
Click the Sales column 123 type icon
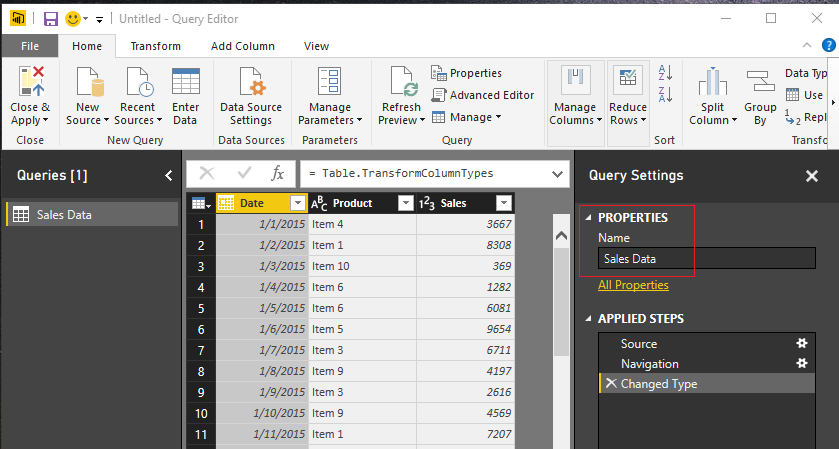426,203
